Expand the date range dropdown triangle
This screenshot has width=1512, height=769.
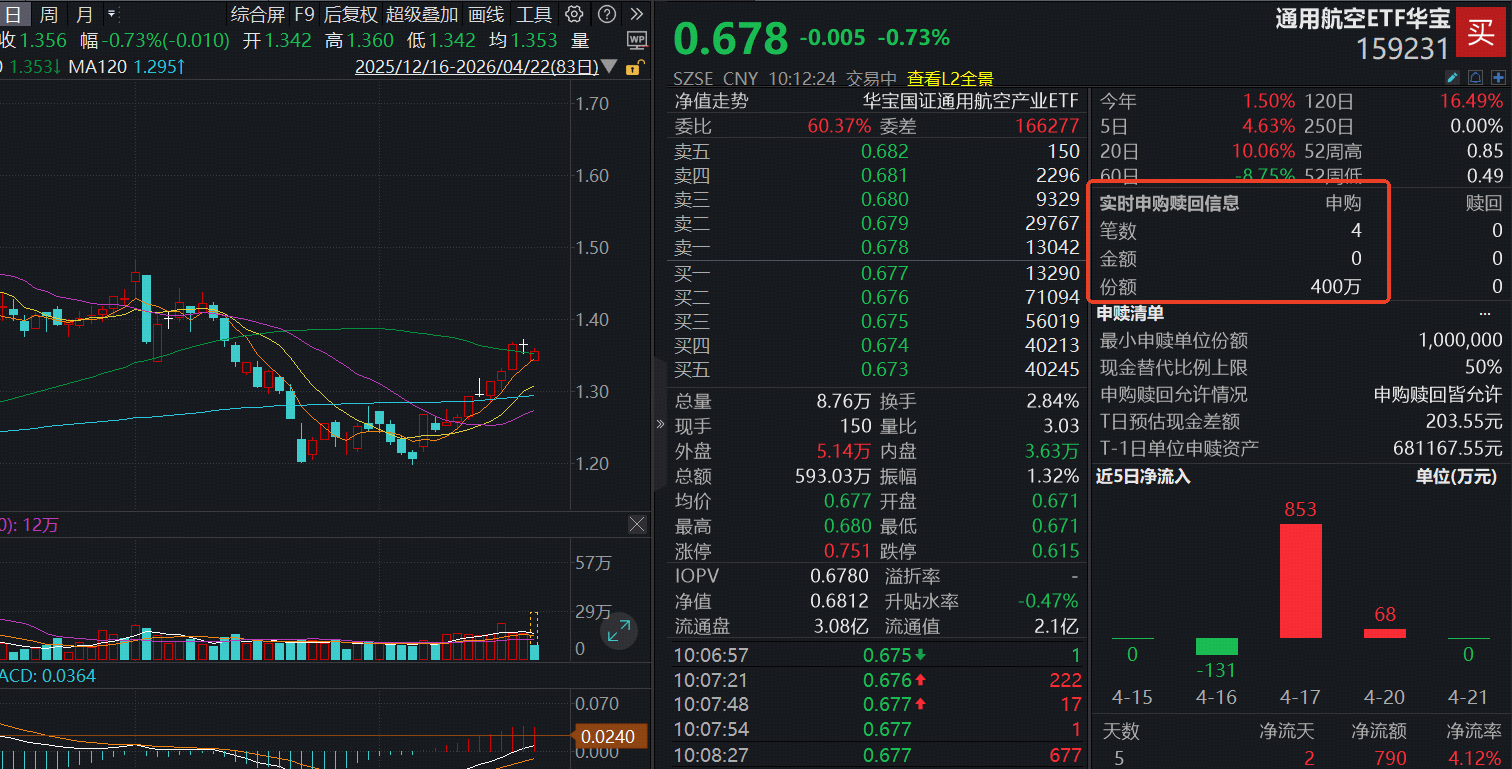point(610,68)
